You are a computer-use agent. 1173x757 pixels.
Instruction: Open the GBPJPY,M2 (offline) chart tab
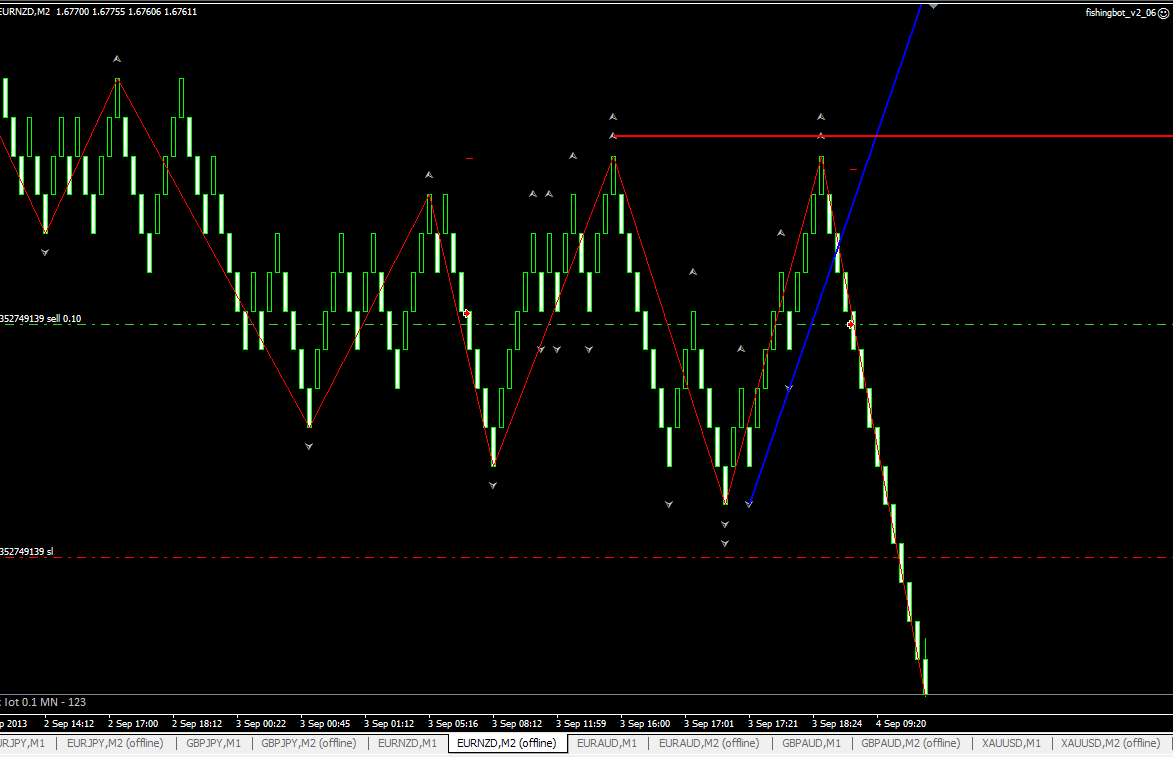pyautogui.click(x=308, y=743)
